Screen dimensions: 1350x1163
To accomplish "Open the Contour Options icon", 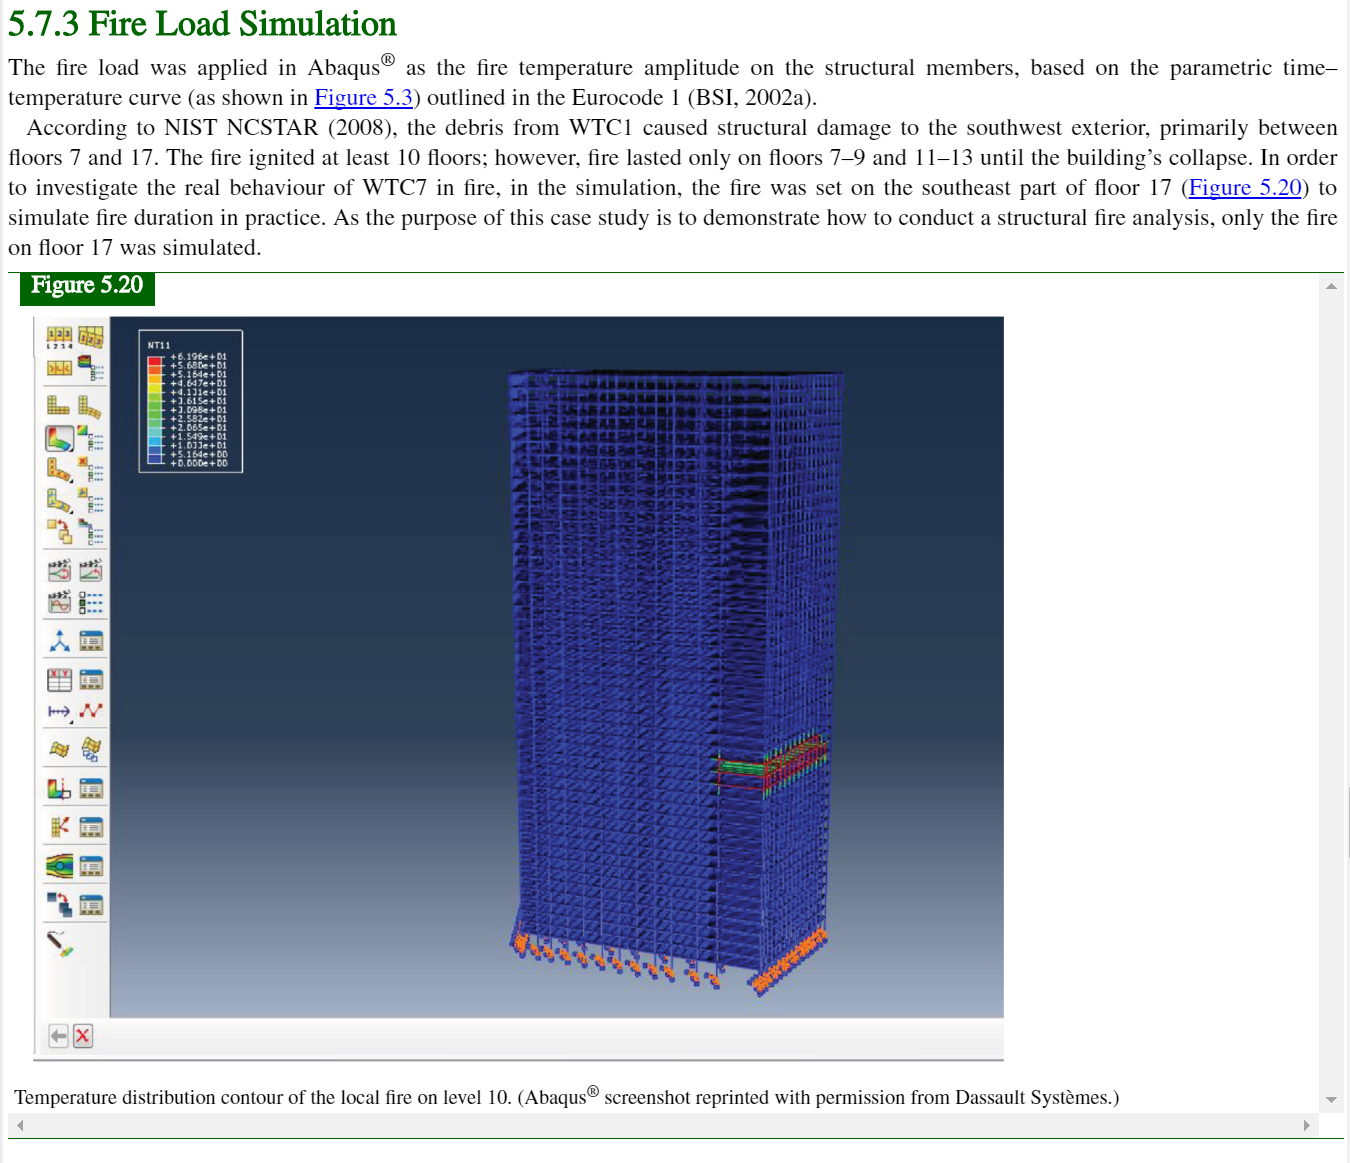I will click(x=91, y=438).
